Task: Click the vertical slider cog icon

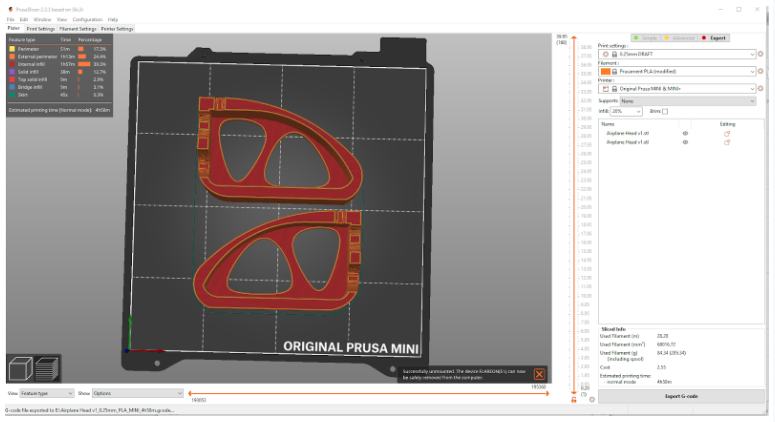Action: coord(592,399)
